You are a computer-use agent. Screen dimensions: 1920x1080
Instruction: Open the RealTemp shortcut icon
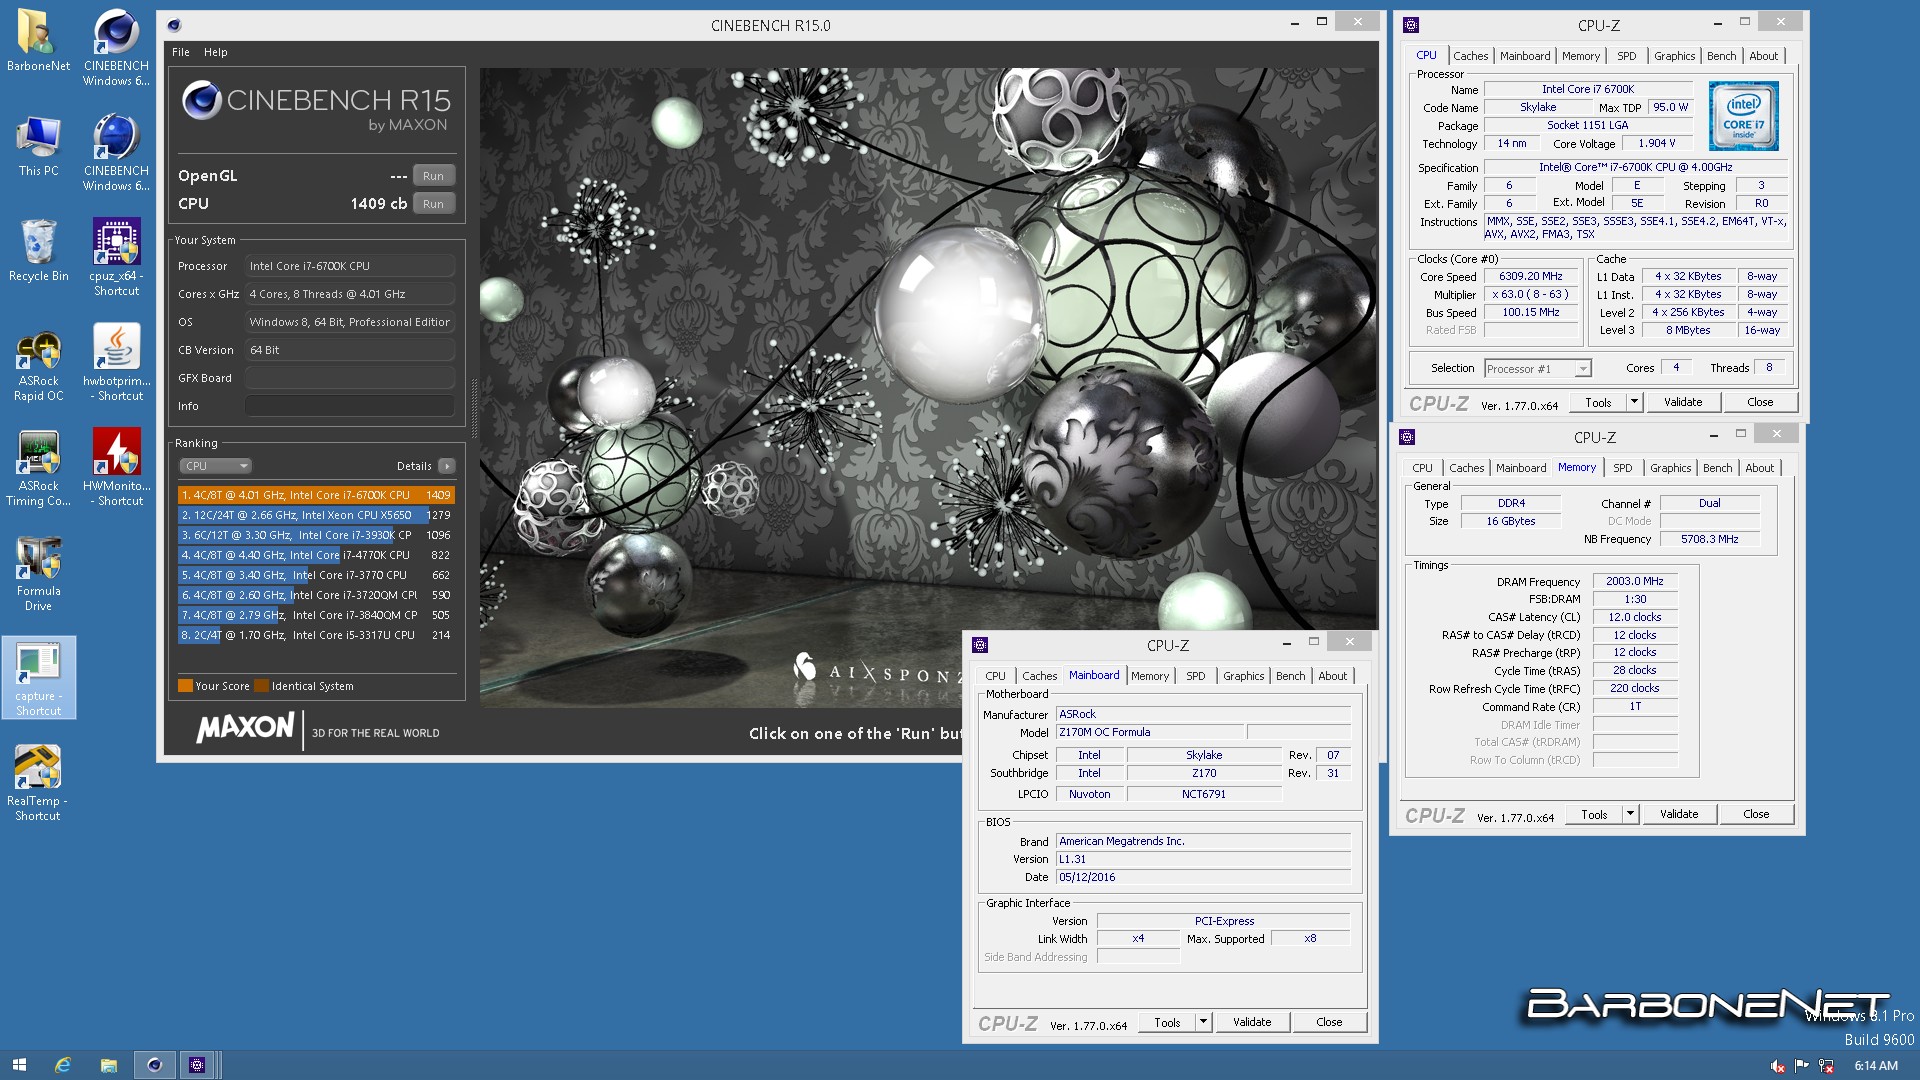pyautogui.click(x=38, y=782)
